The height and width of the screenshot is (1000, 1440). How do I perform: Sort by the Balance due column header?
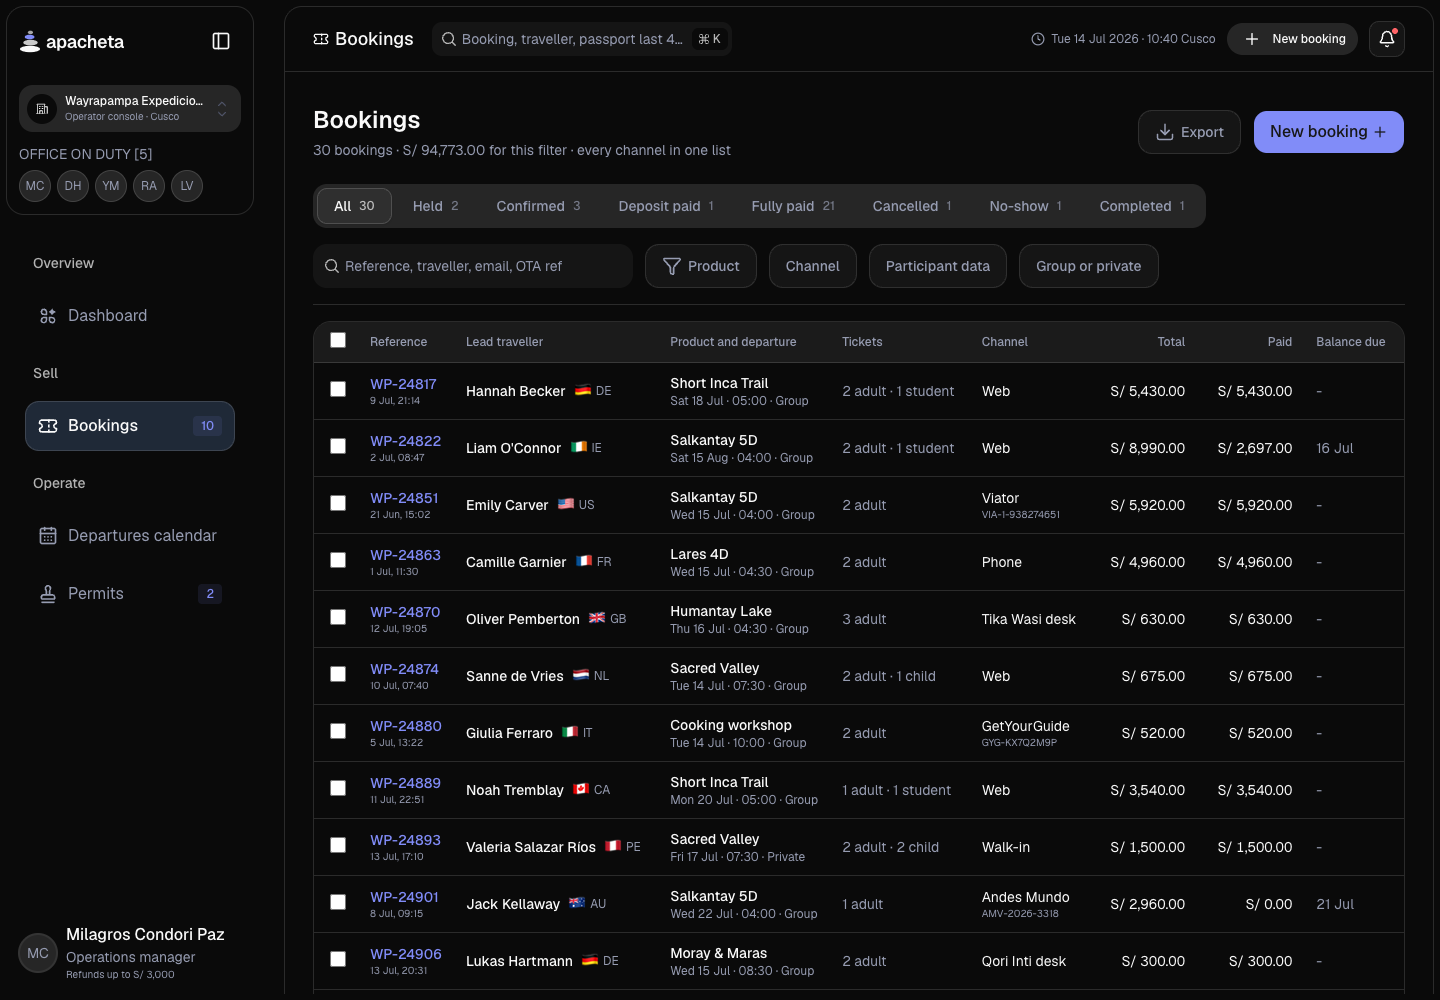(1351, 342)
